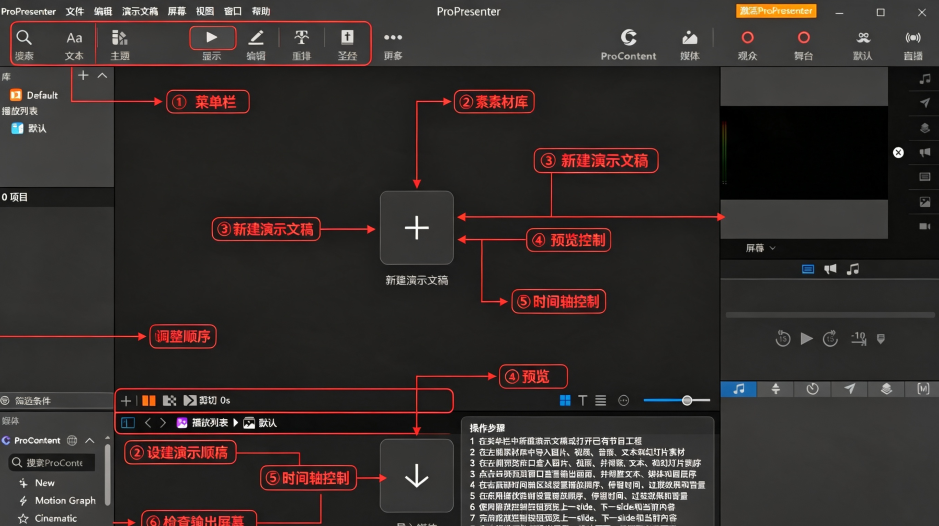Open the 演示文稿 menu
This screenshot has height=526, width=939.
[x=140, y=11]
